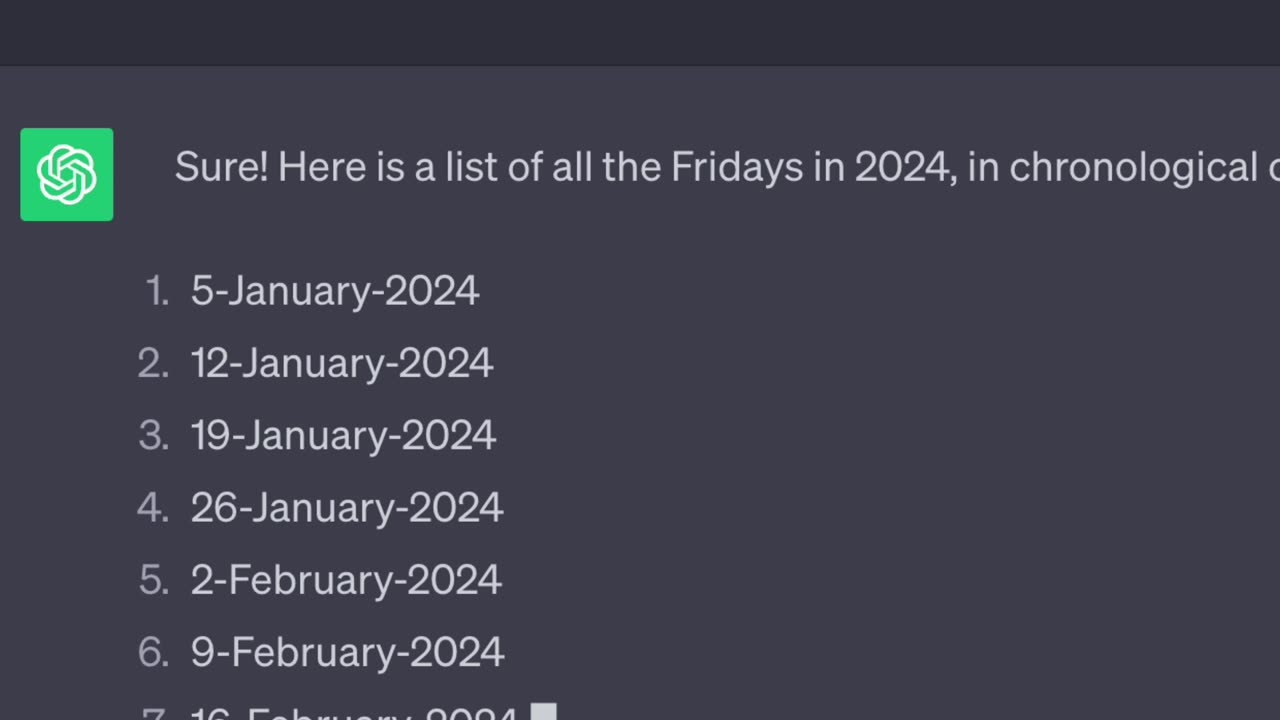Click the word 'chronological' in the response
1280x720 pixels.
click(x=1132, y=168)
